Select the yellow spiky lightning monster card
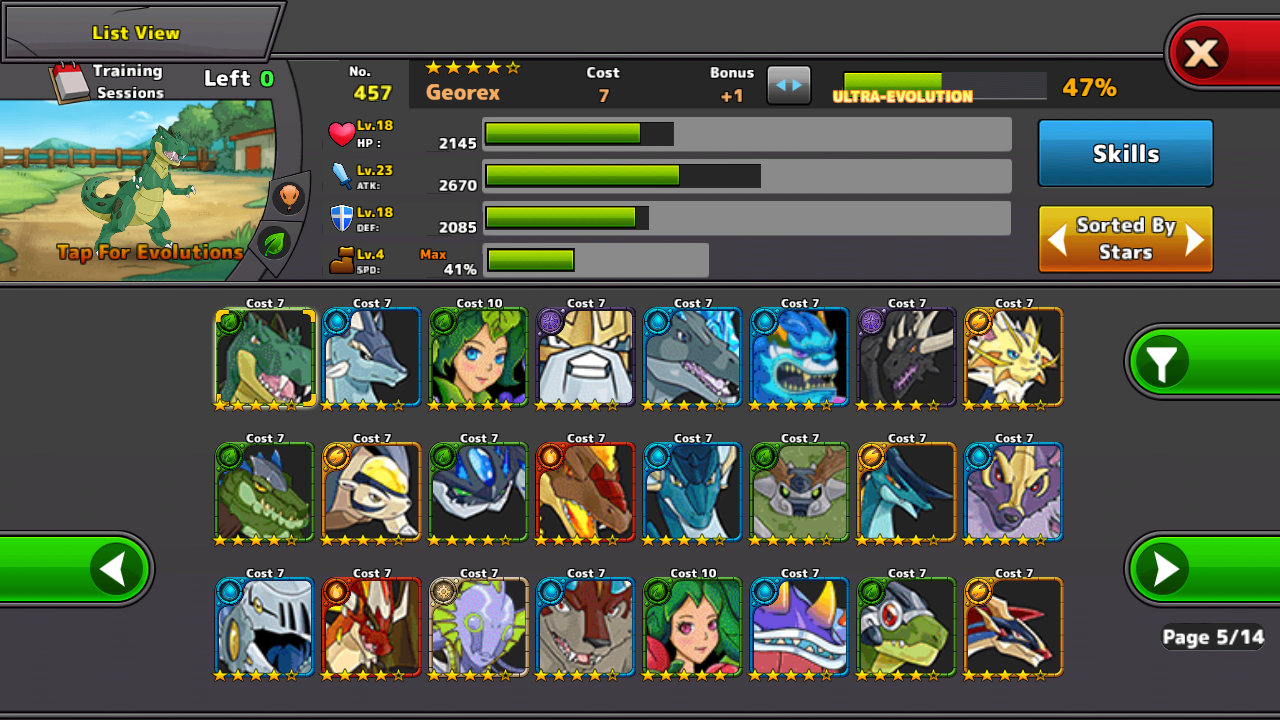1280x720 pixels. (x=1014, y=357)
